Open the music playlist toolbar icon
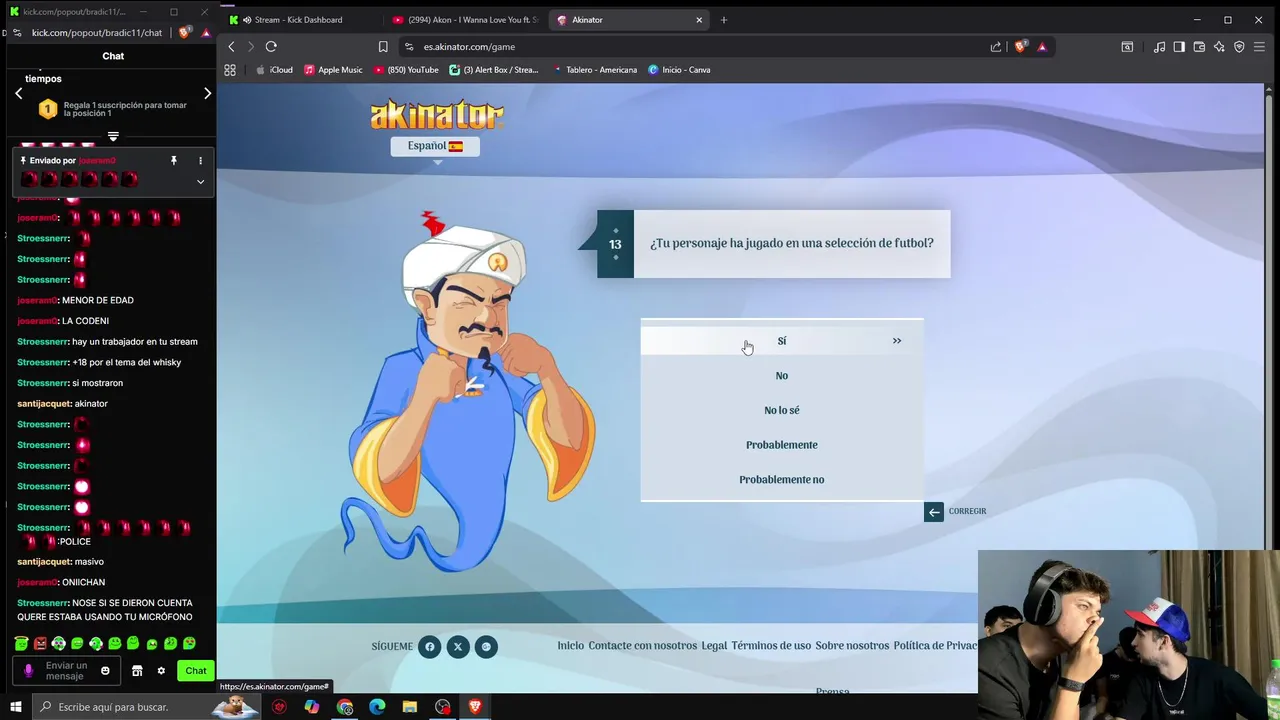Viewport: 1280px width, 720px height. tap(1159, 47)
